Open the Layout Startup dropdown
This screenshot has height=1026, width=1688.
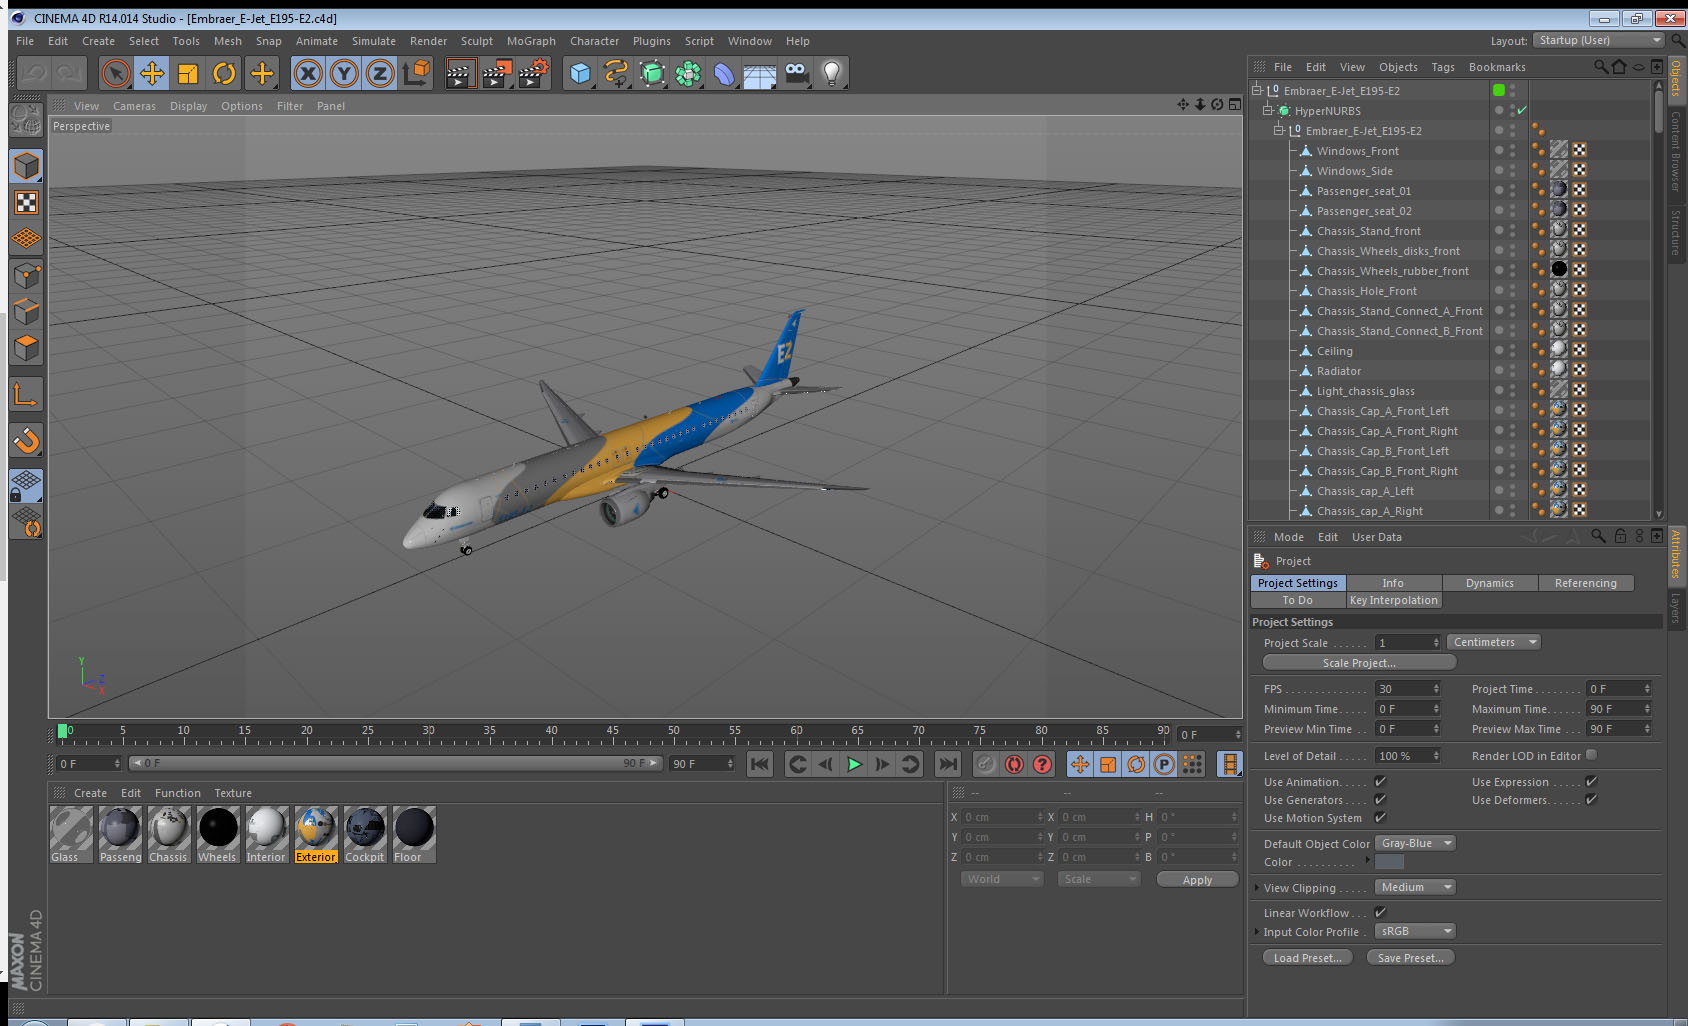1599,40
